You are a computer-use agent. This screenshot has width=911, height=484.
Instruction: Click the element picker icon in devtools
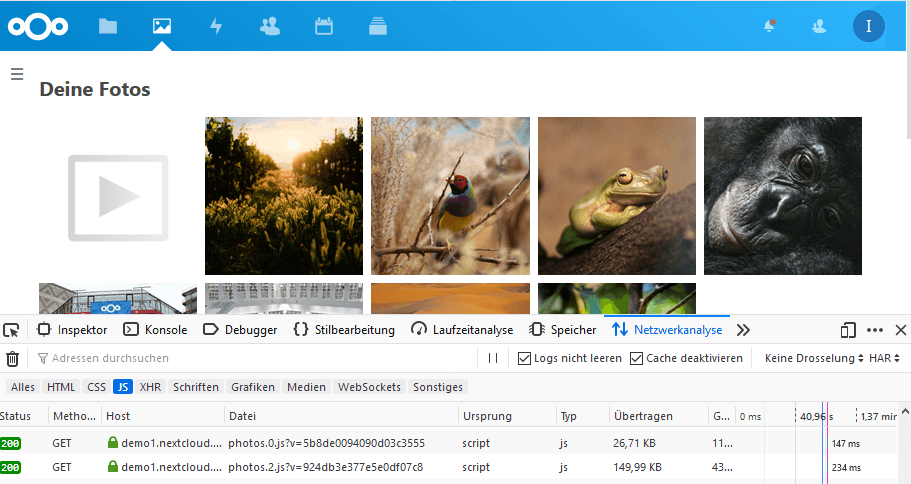(x=12, y=330)
